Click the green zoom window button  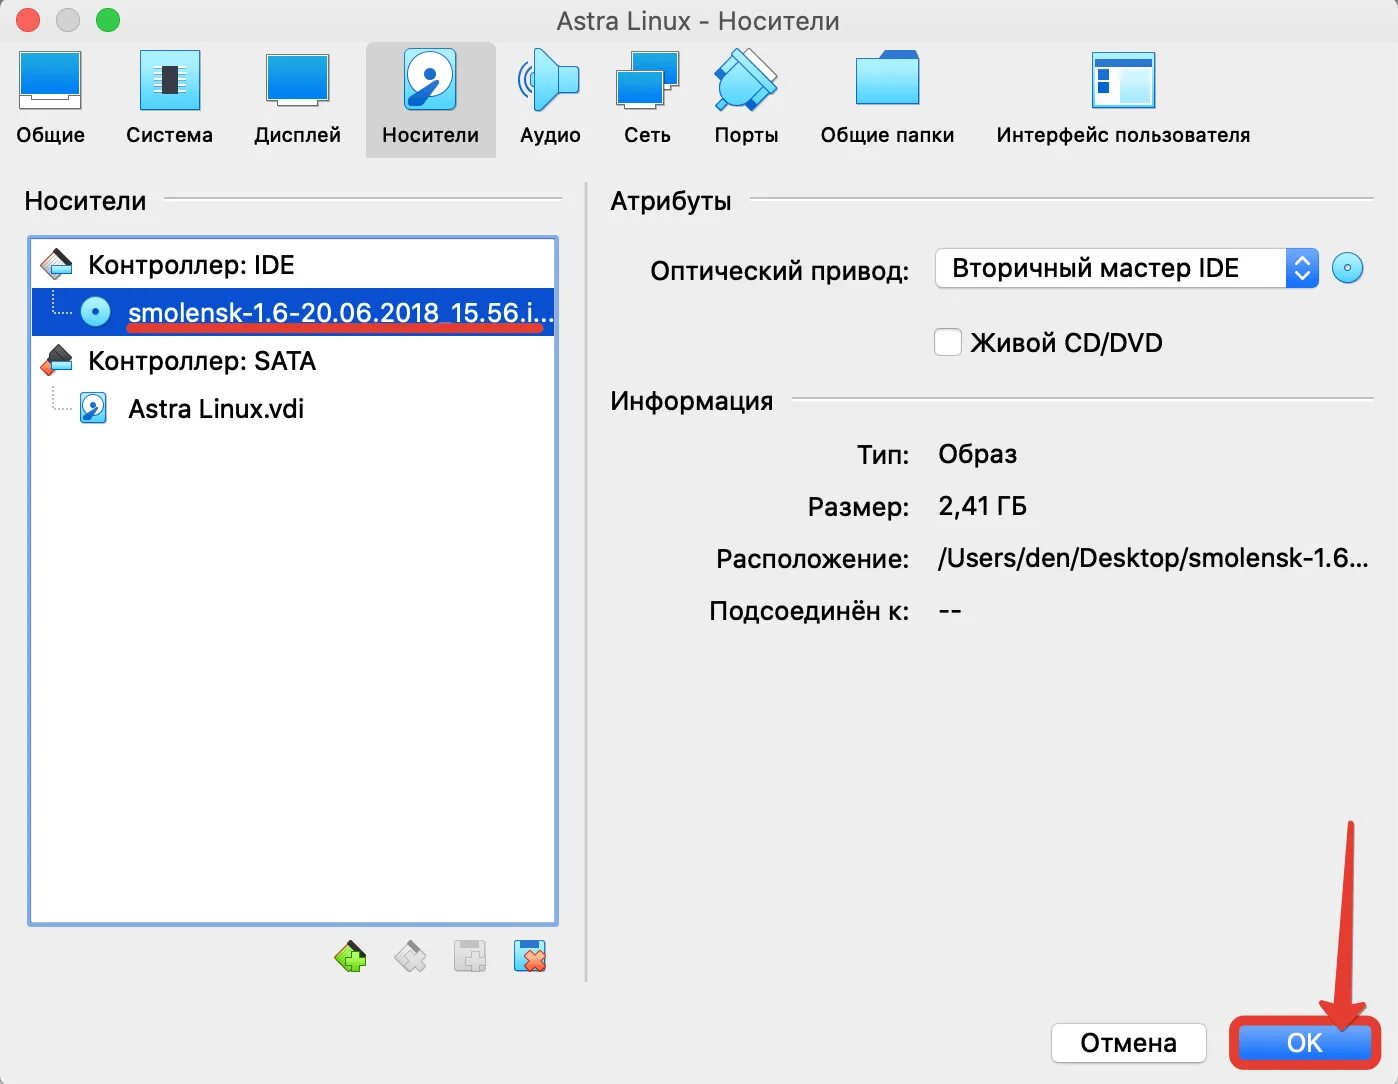tap(108, 20)
